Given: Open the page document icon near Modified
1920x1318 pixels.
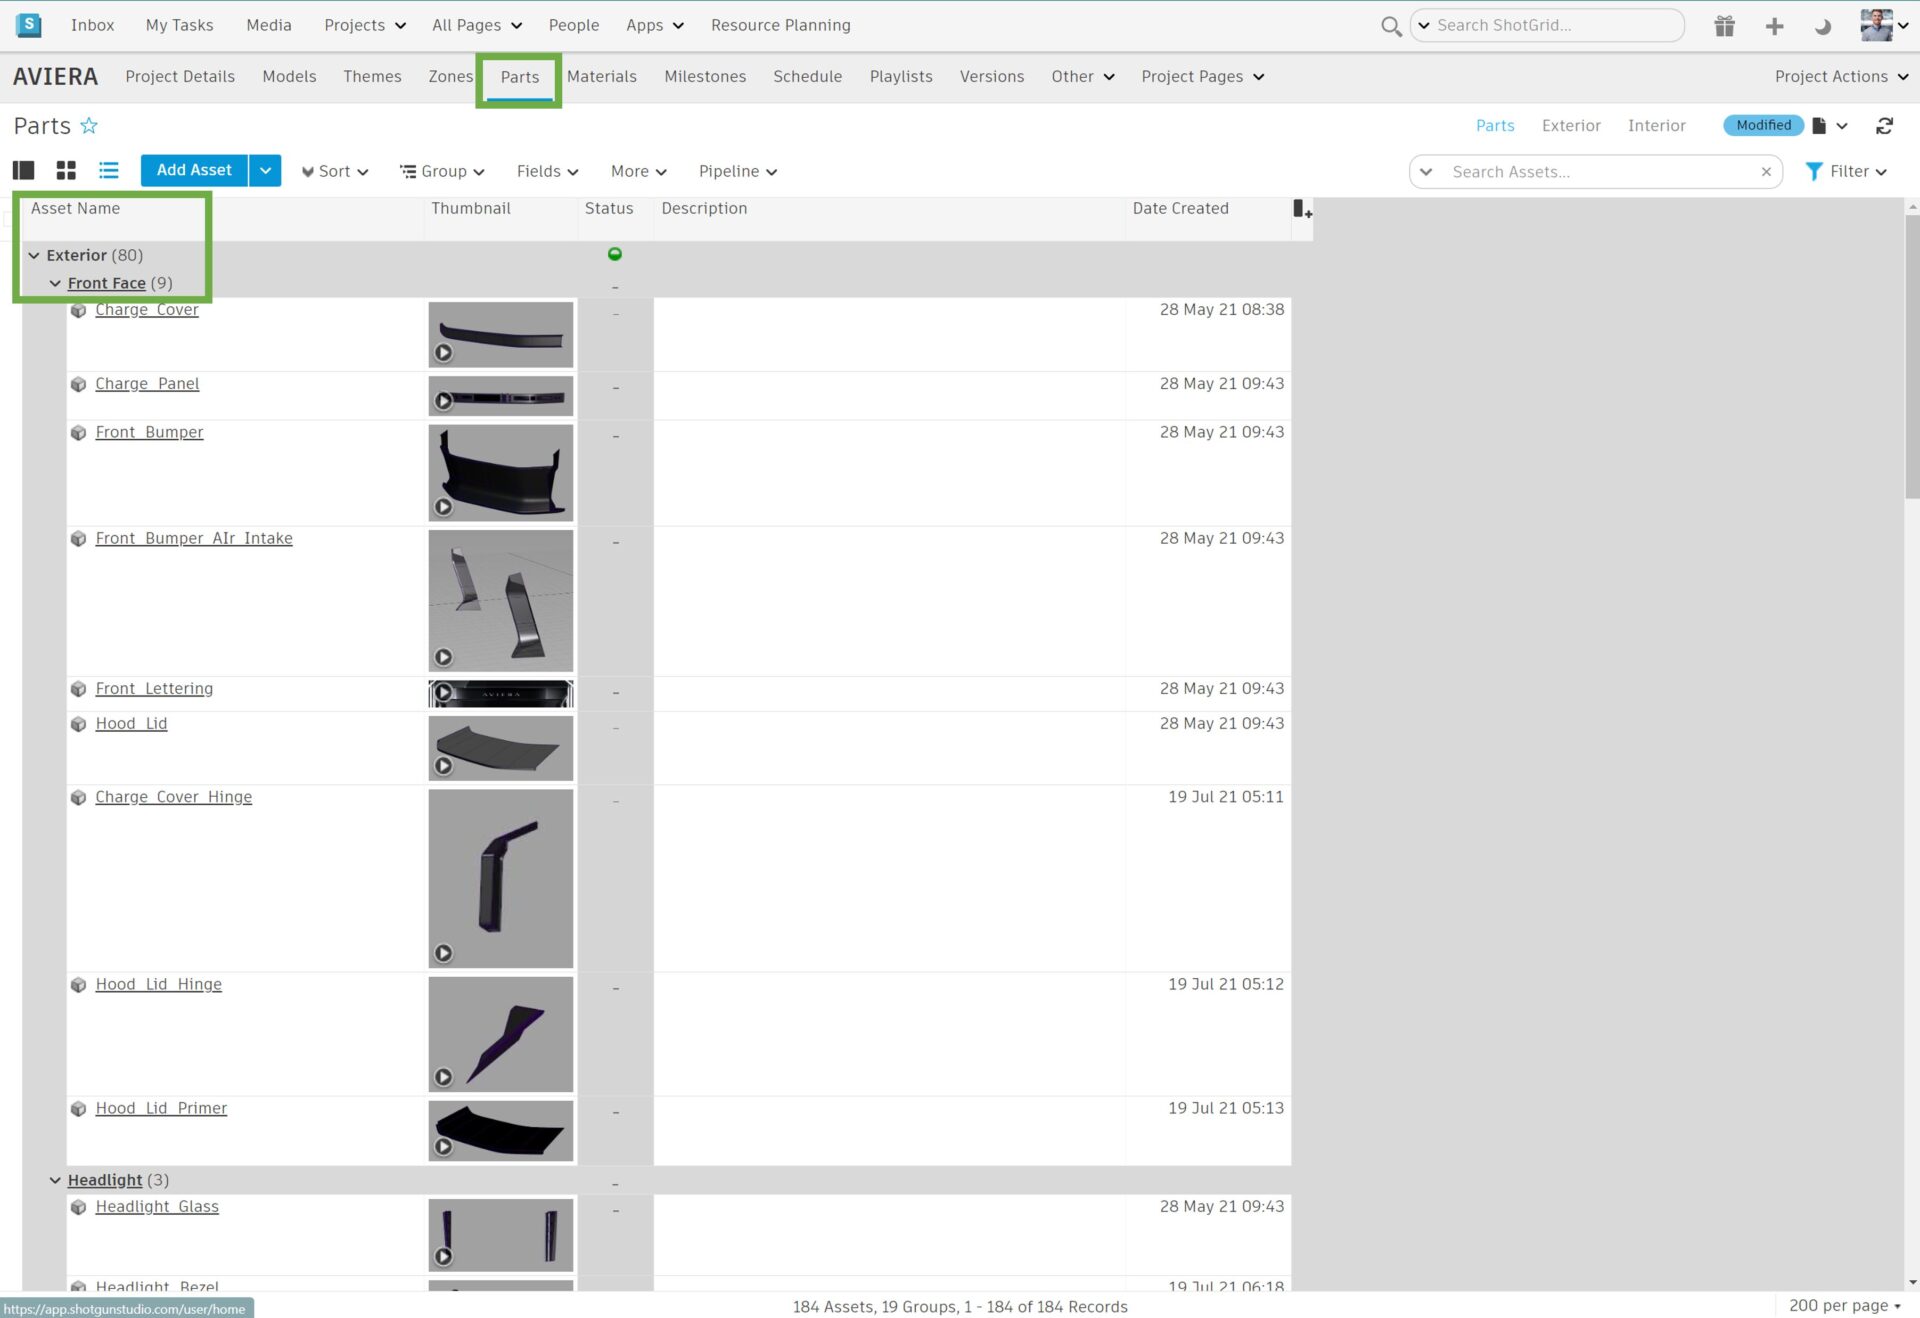Looking at the screenshot, I should [1818, 125].
